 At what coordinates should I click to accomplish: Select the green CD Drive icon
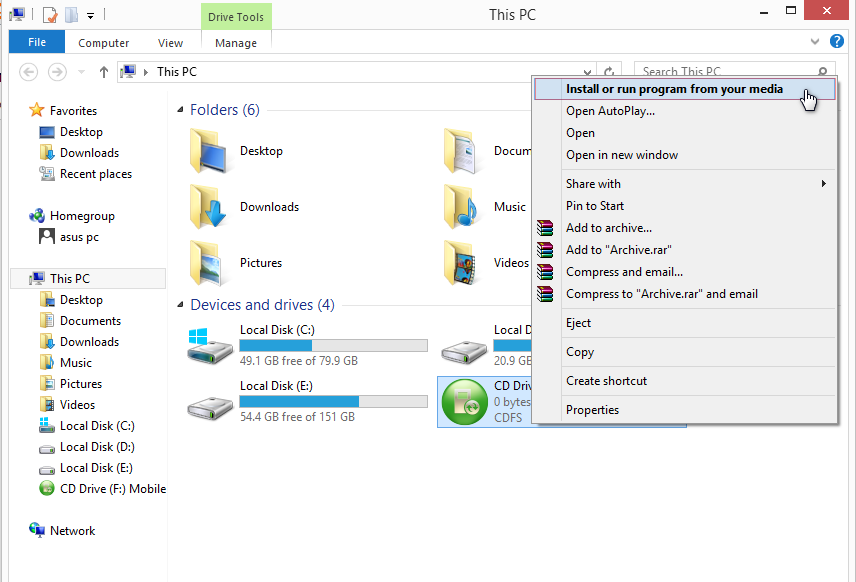click(464, 402)
